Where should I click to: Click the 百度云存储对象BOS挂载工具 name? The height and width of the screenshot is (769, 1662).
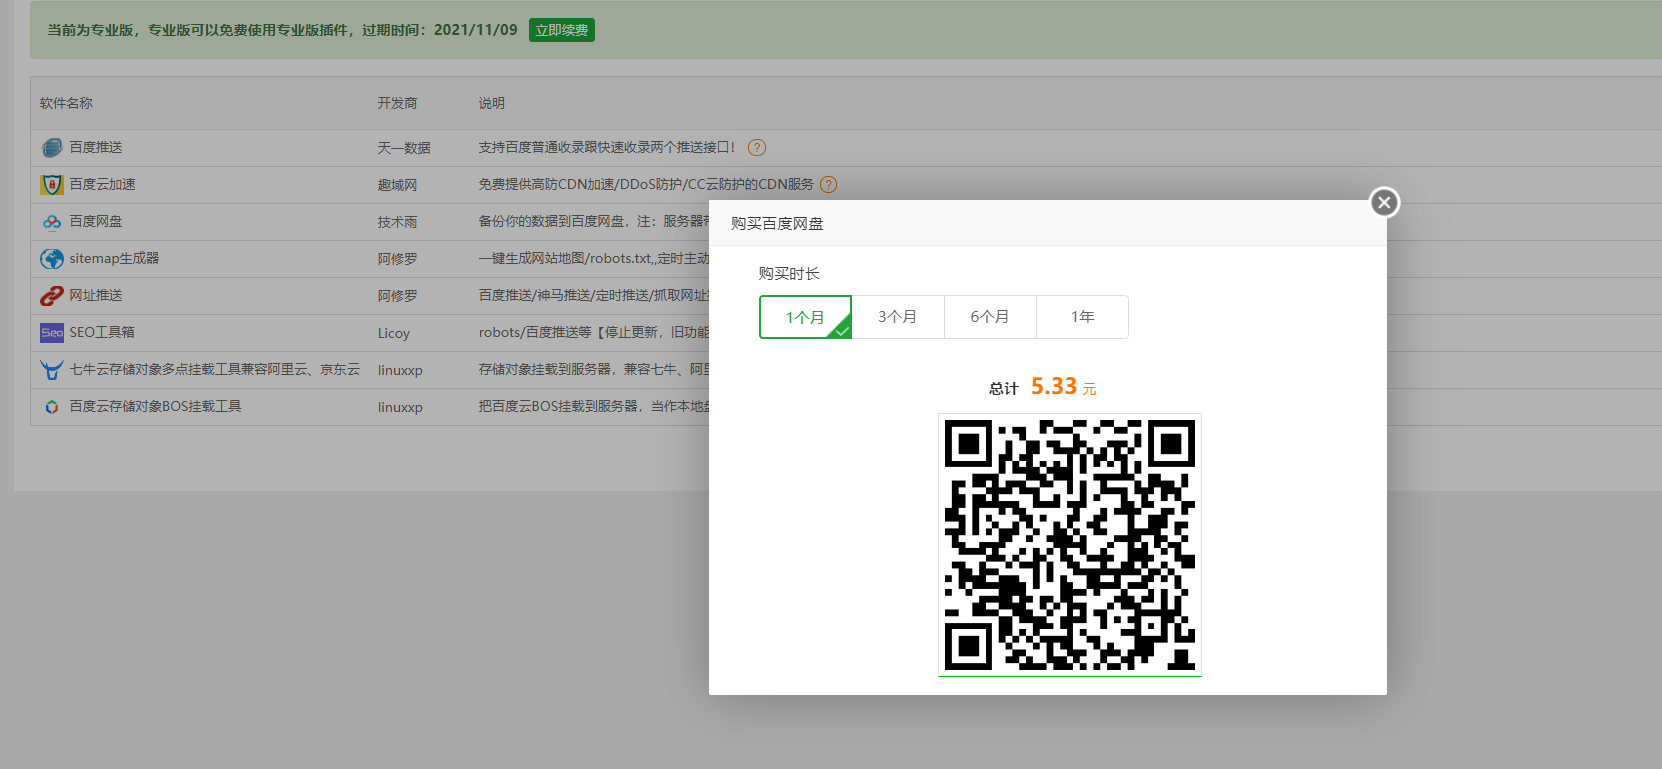point(155,406)
